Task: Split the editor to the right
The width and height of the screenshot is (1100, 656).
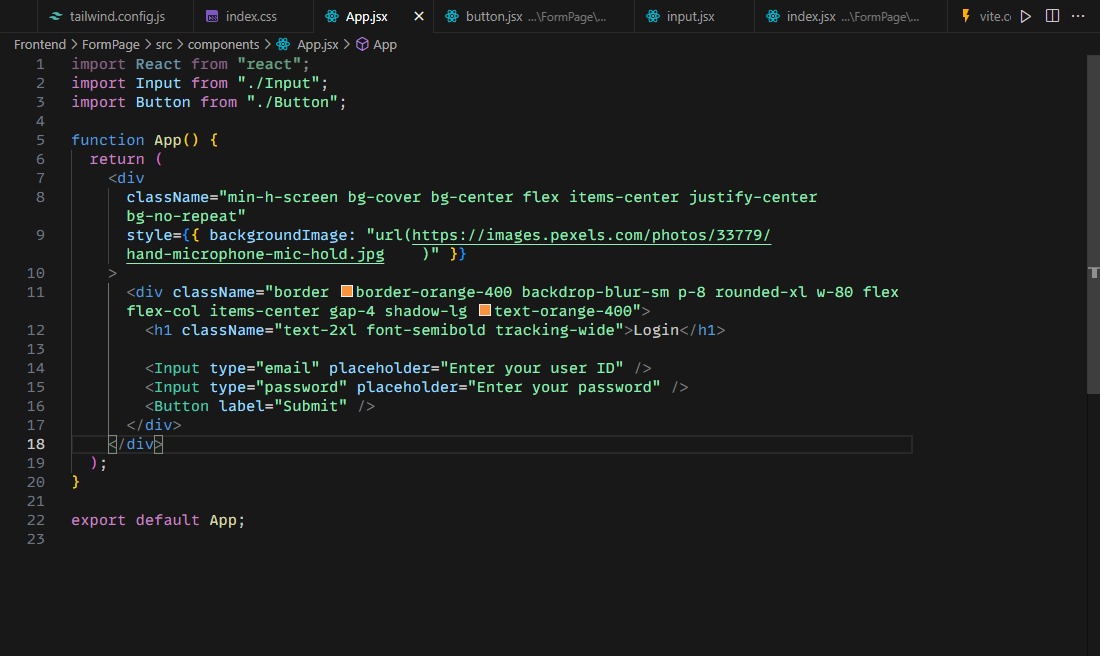Action: [1052, 16]
